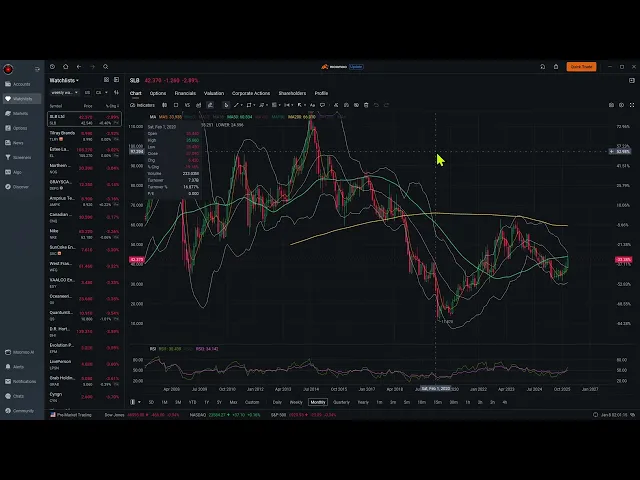The height and width of the screenshot is (480, 640).
Task: Switch to the Valuation tab
Action: tap(214, 93)
